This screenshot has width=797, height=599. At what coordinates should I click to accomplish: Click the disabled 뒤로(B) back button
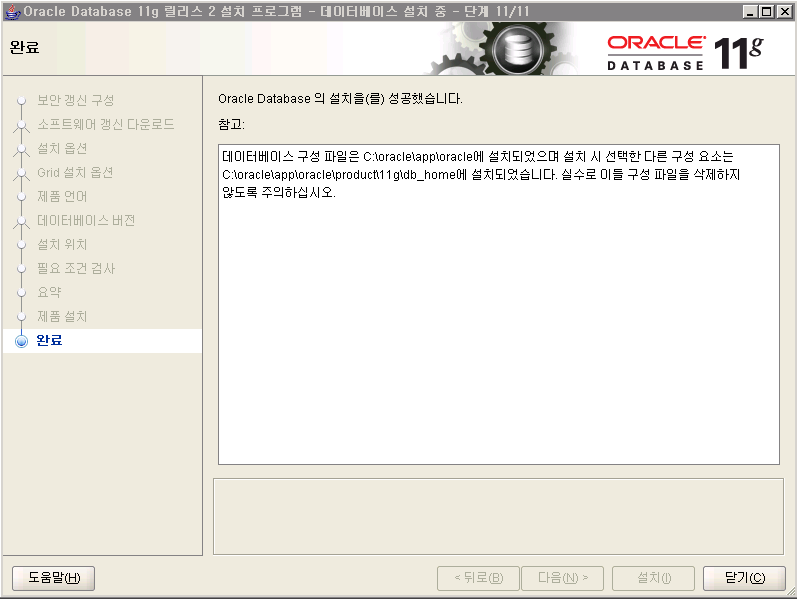click(478, 578)
